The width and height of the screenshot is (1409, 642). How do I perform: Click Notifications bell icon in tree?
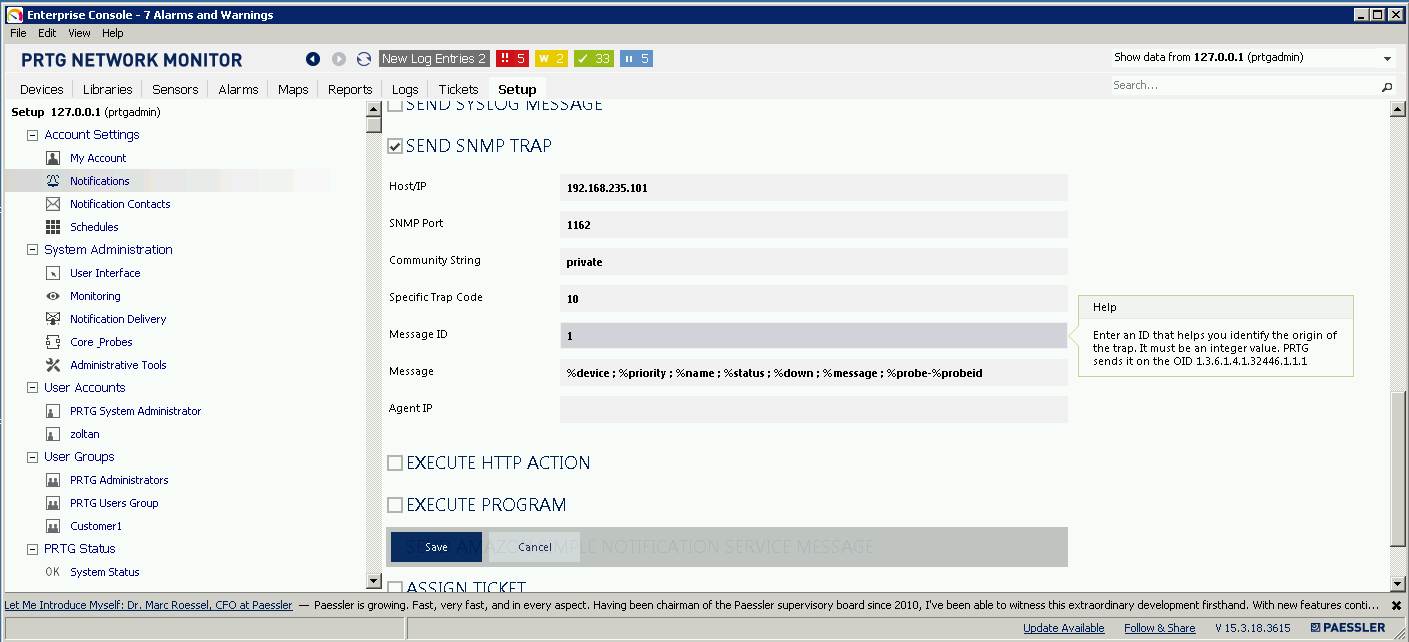pos(53,181)
